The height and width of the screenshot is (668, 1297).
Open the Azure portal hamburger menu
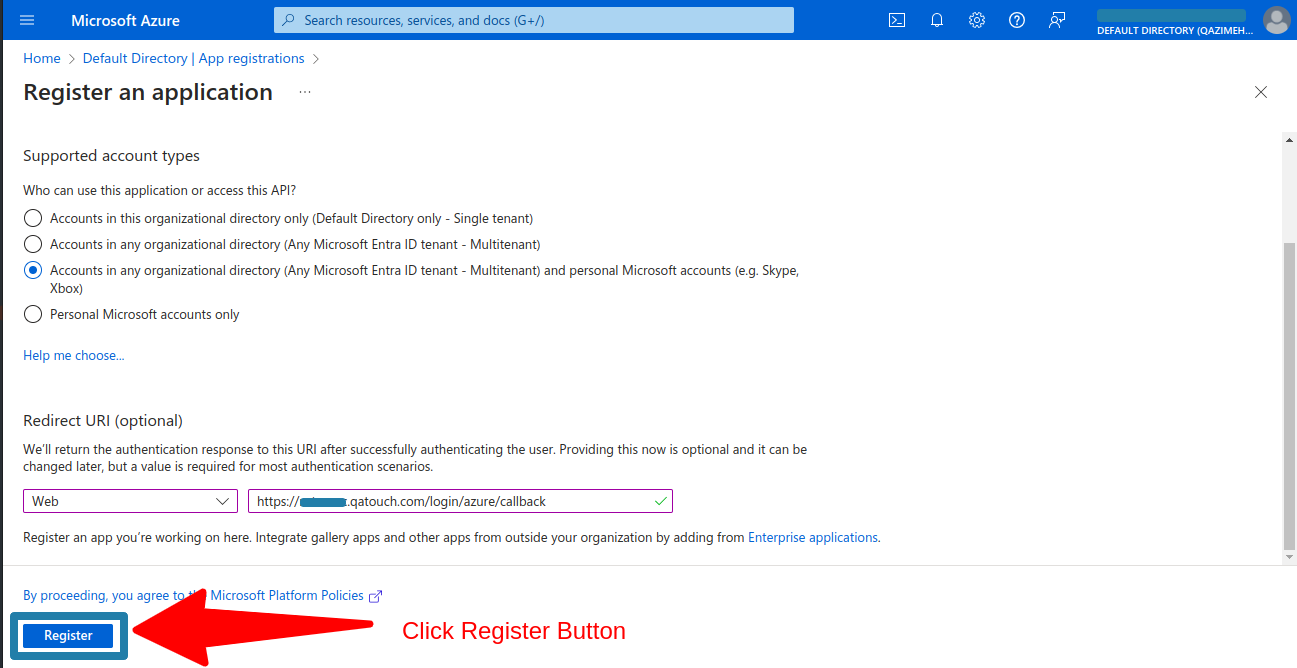click(27, 20)
